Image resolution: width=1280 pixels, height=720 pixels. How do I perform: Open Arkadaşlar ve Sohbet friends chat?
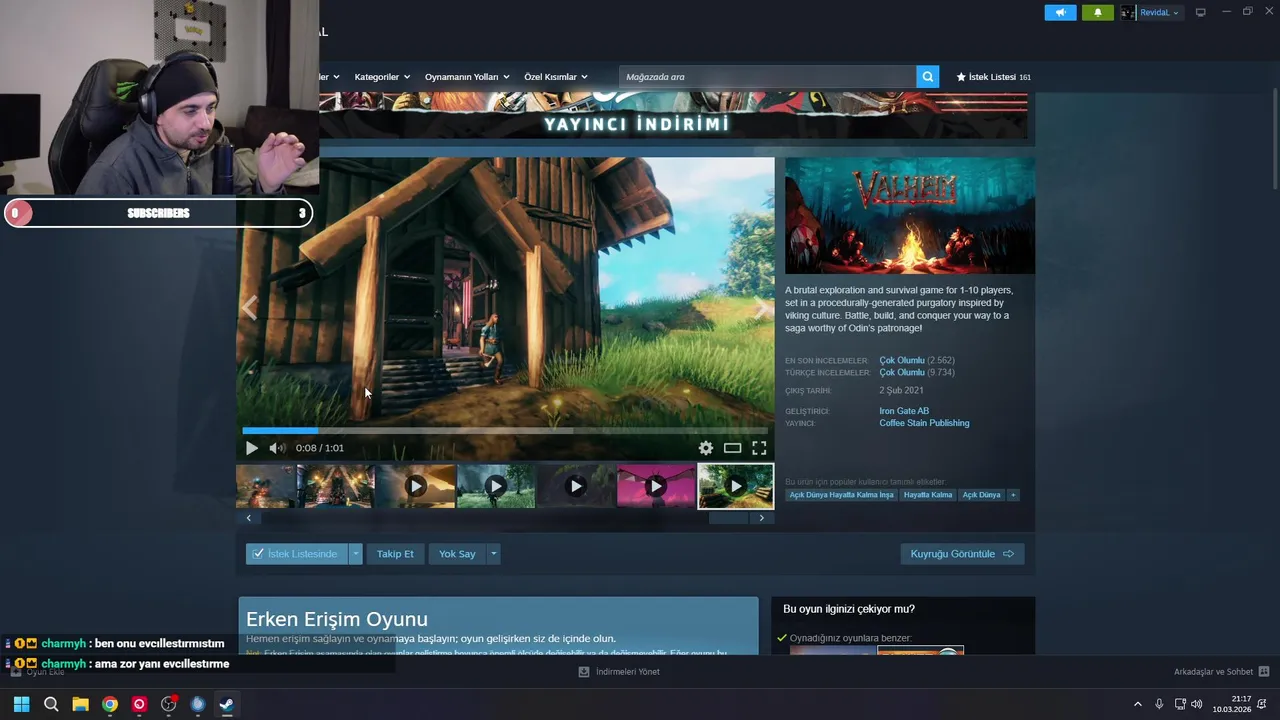(1221, 672)
